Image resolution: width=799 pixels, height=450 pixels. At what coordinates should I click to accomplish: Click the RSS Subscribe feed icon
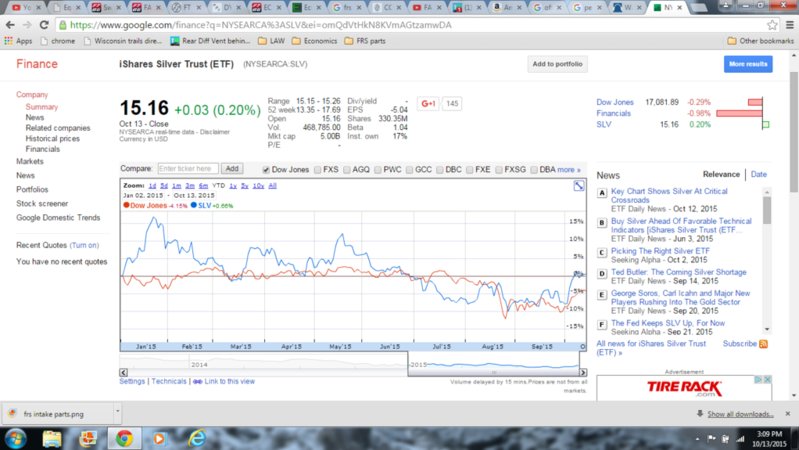(x=763, y=344)
